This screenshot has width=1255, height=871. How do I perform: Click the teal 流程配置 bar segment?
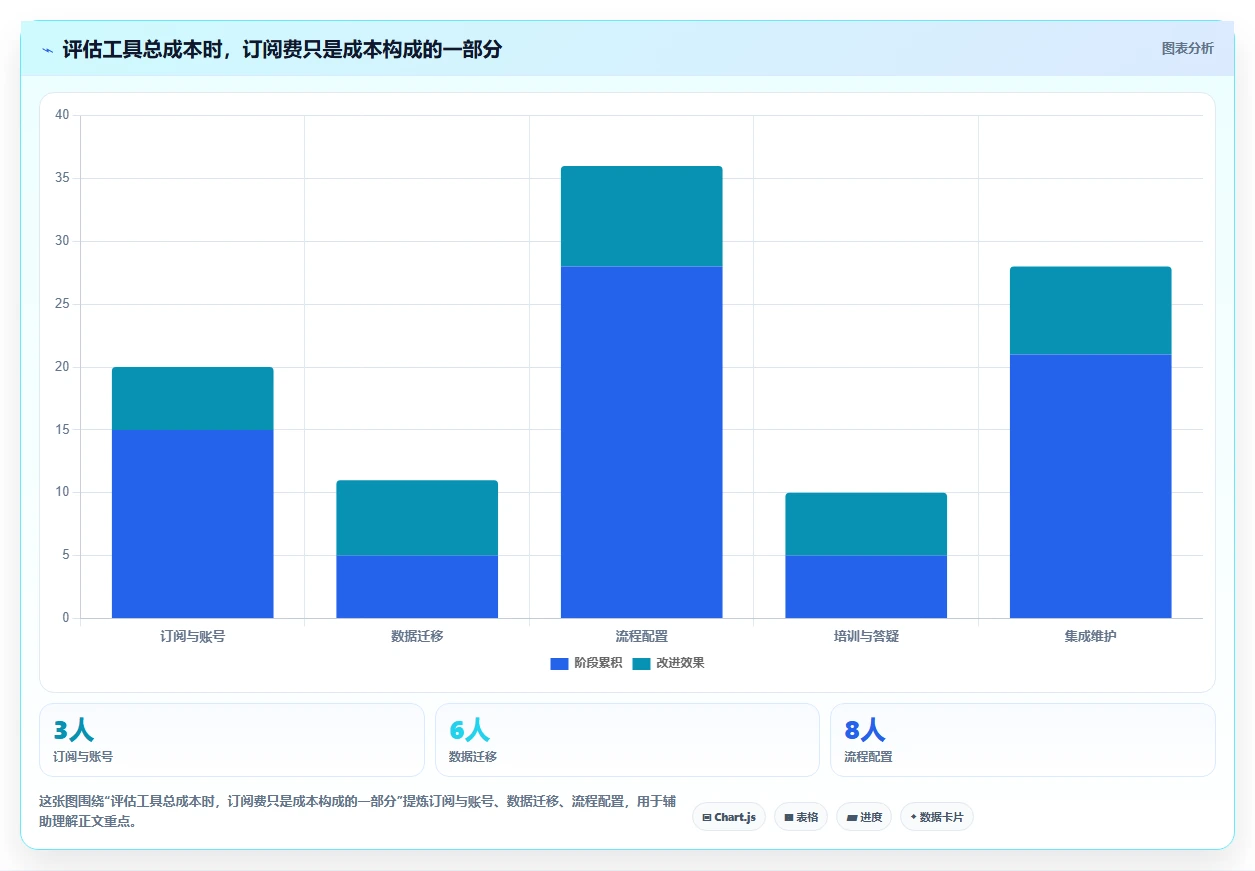641,216
